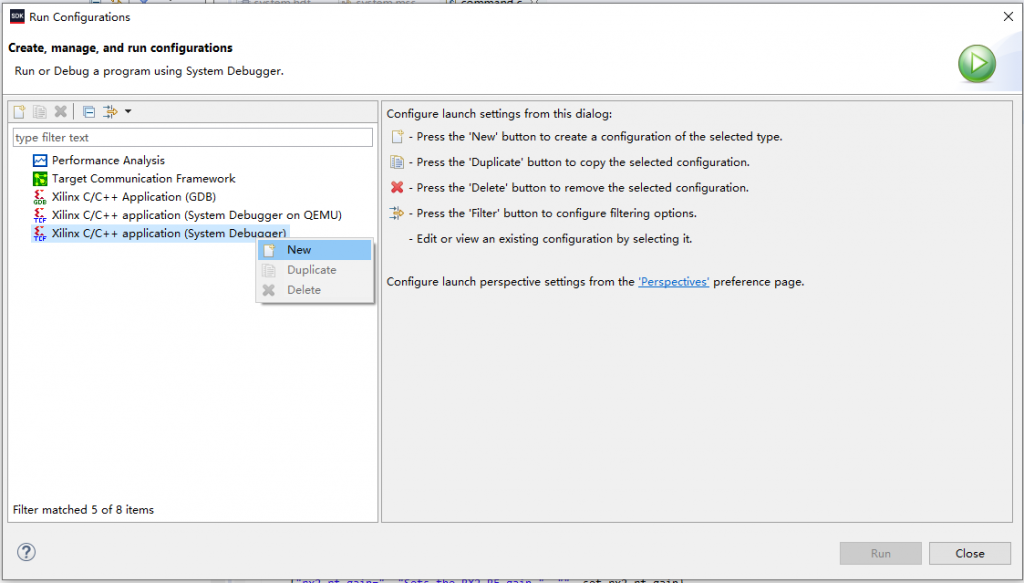Click the Filter icon in instructions panel
Viewport: 1024px width, 583px height.
397,213
